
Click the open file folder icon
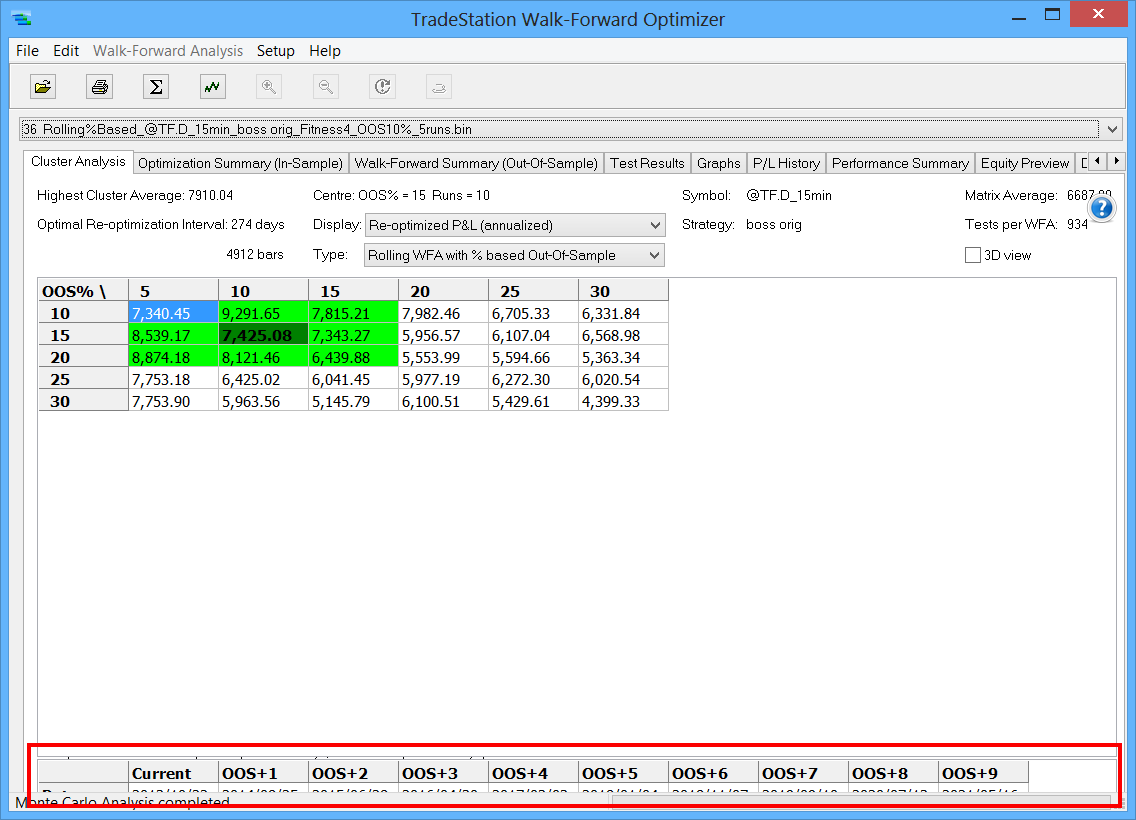pos(43,87)
